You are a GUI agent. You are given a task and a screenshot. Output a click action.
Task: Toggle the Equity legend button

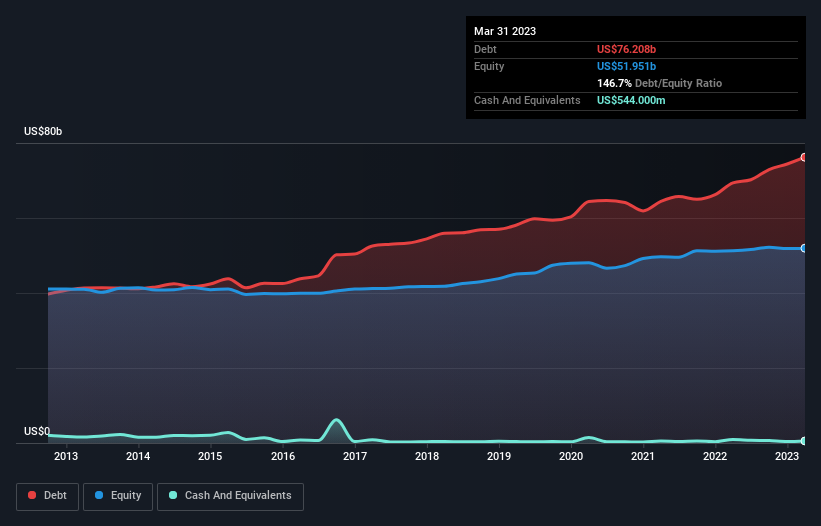pos(118,496)
